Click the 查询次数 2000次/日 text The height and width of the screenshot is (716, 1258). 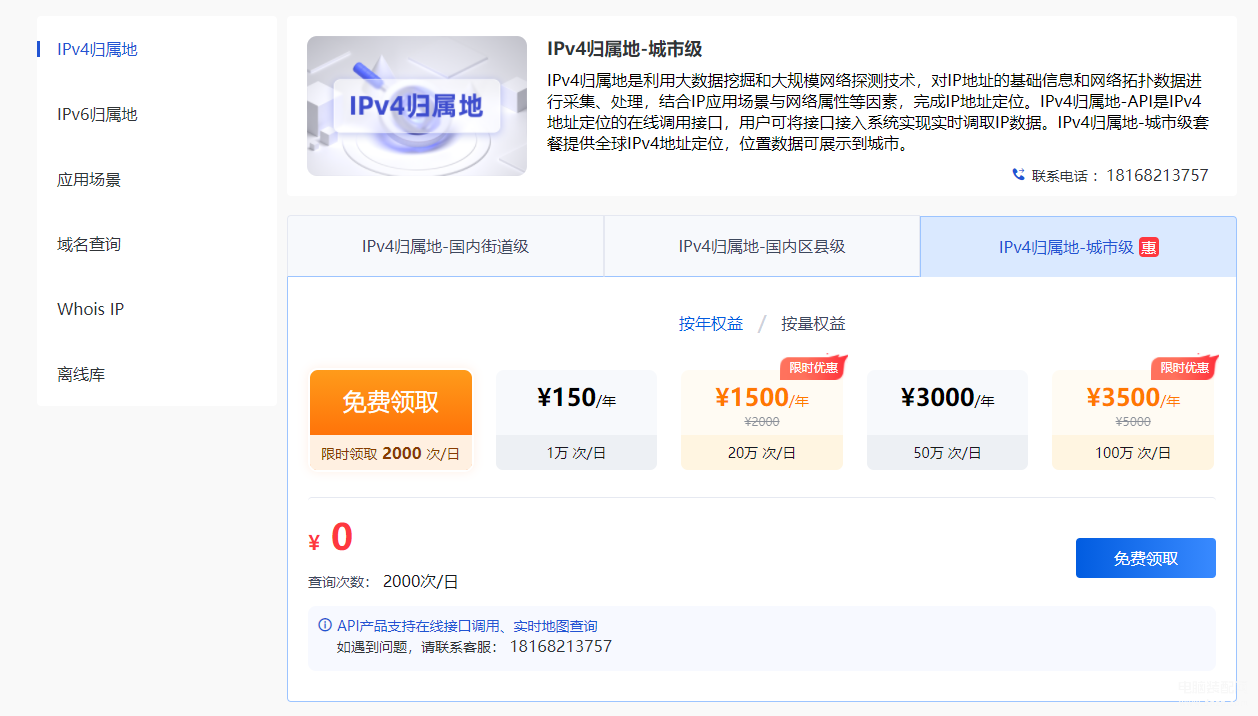pos(383,581)
